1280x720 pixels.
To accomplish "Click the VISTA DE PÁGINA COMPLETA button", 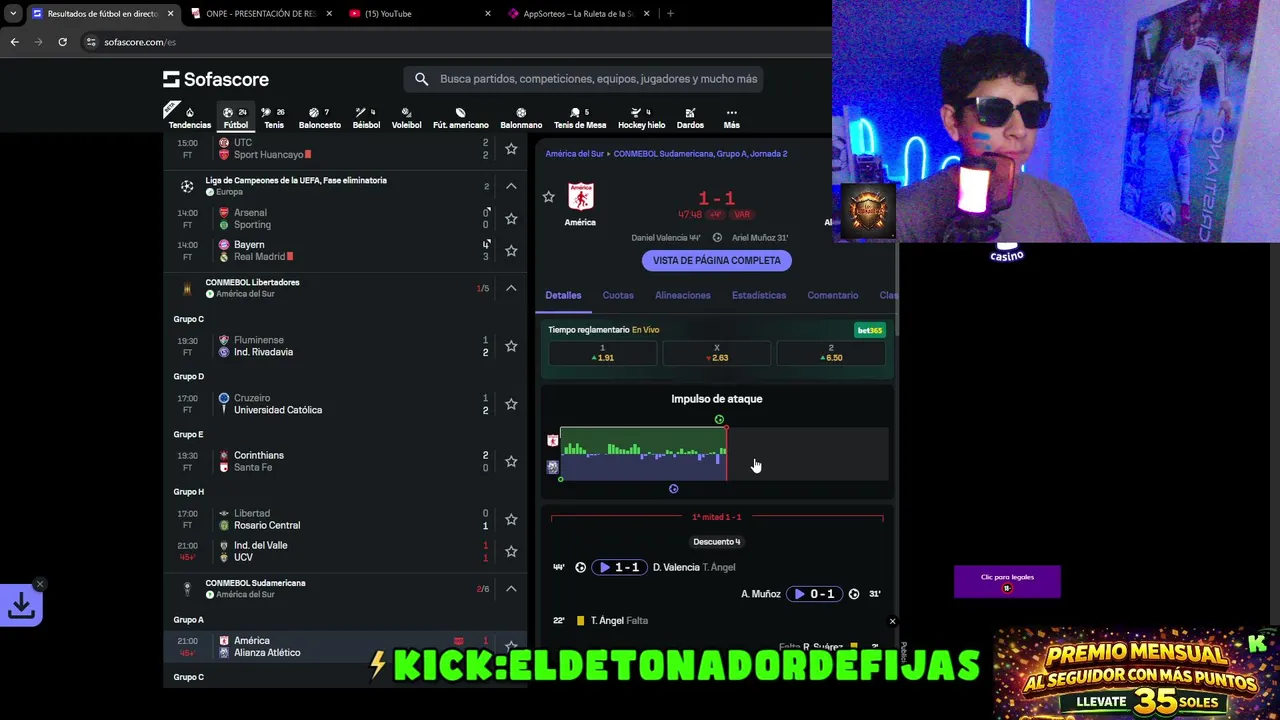I will point(717,260).
